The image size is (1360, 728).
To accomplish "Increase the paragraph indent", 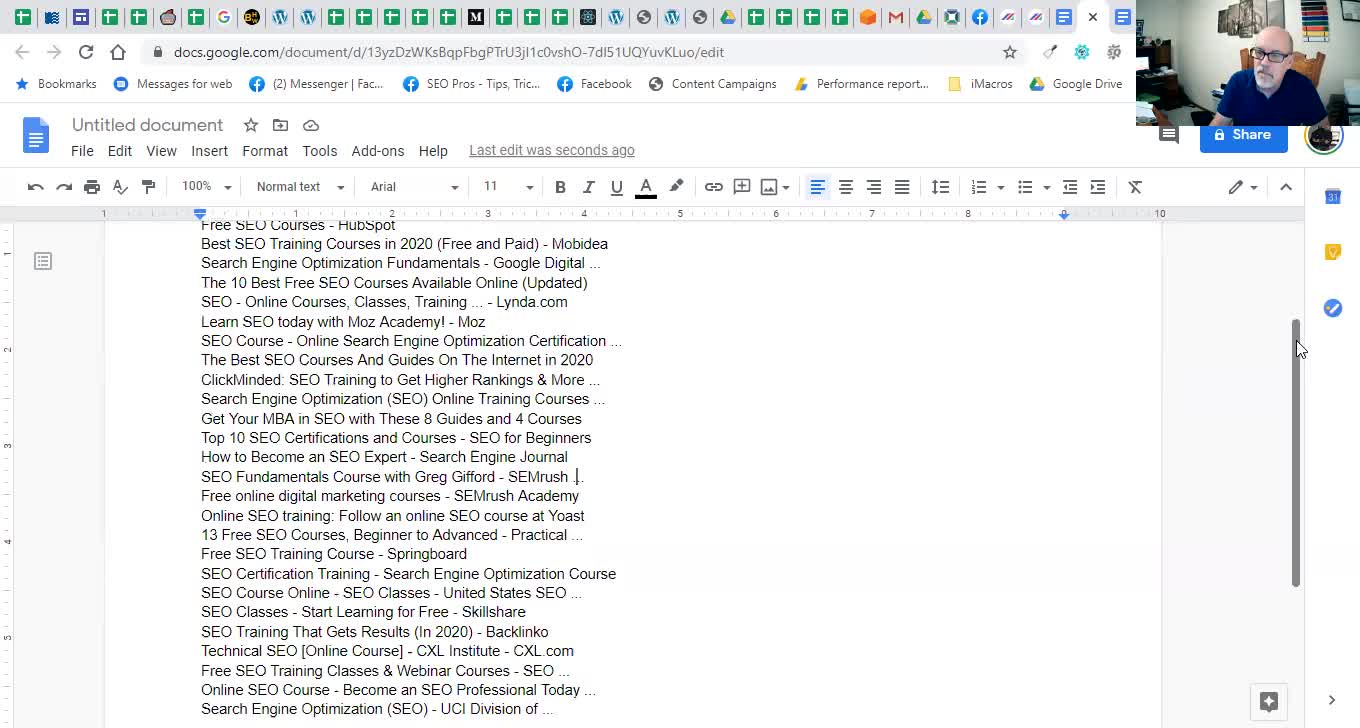I will tap(1097, 187).
